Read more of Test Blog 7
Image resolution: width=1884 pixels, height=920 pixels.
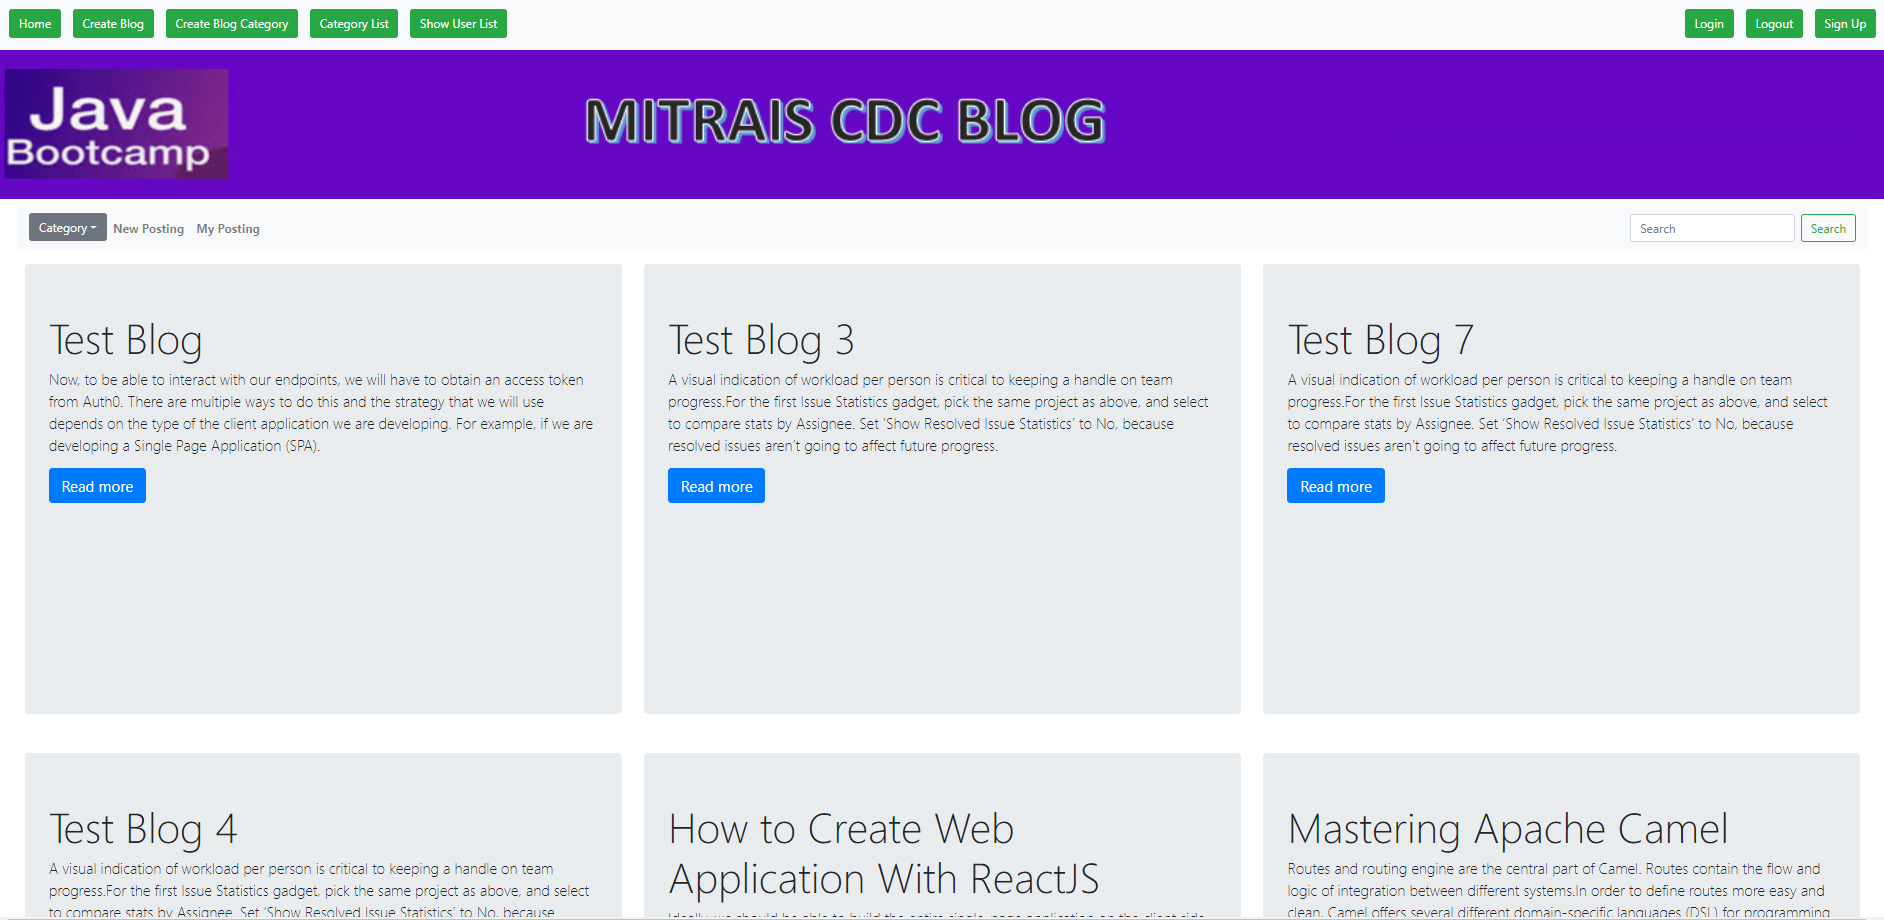[1335, 486]
